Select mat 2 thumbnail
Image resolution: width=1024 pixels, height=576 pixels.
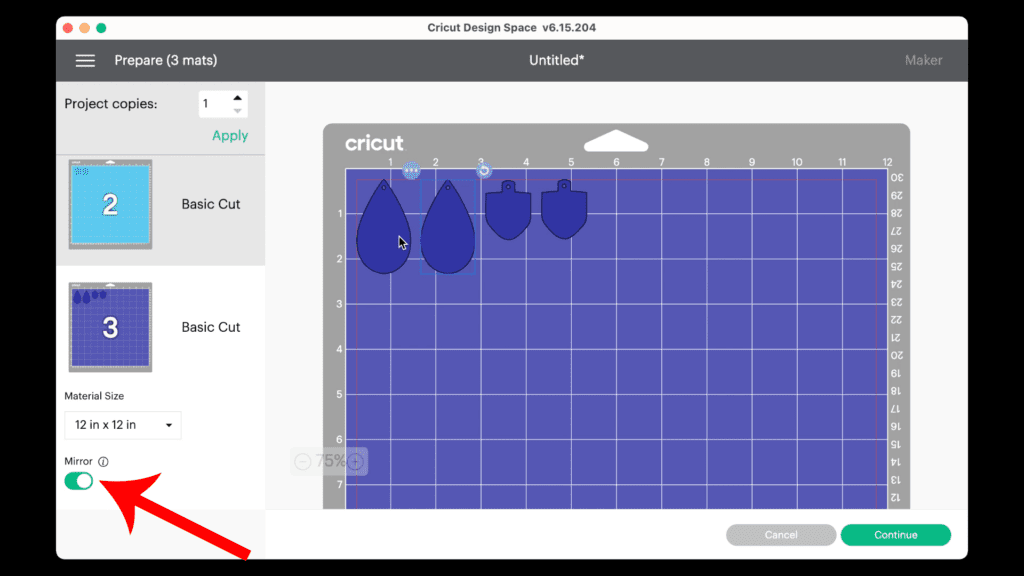click(x=110, y=204)
